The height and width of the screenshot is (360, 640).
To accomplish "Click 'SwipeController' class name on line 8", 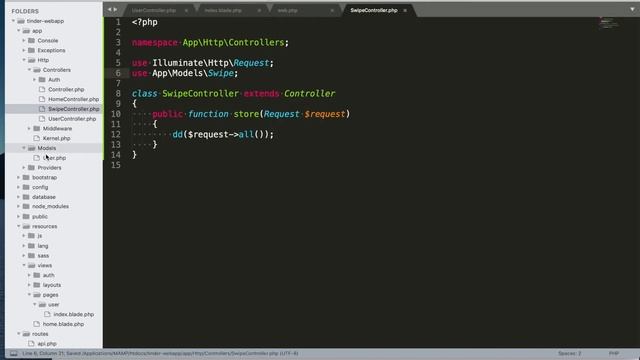I will (x=200, y=93).
